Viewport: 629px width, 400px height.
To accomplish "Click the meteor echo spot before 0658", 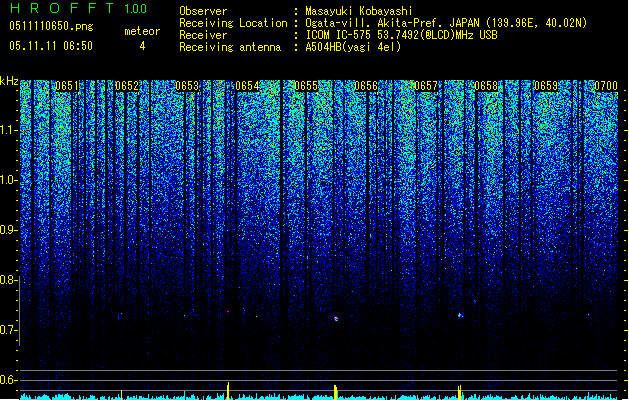I will coord(461,315).
